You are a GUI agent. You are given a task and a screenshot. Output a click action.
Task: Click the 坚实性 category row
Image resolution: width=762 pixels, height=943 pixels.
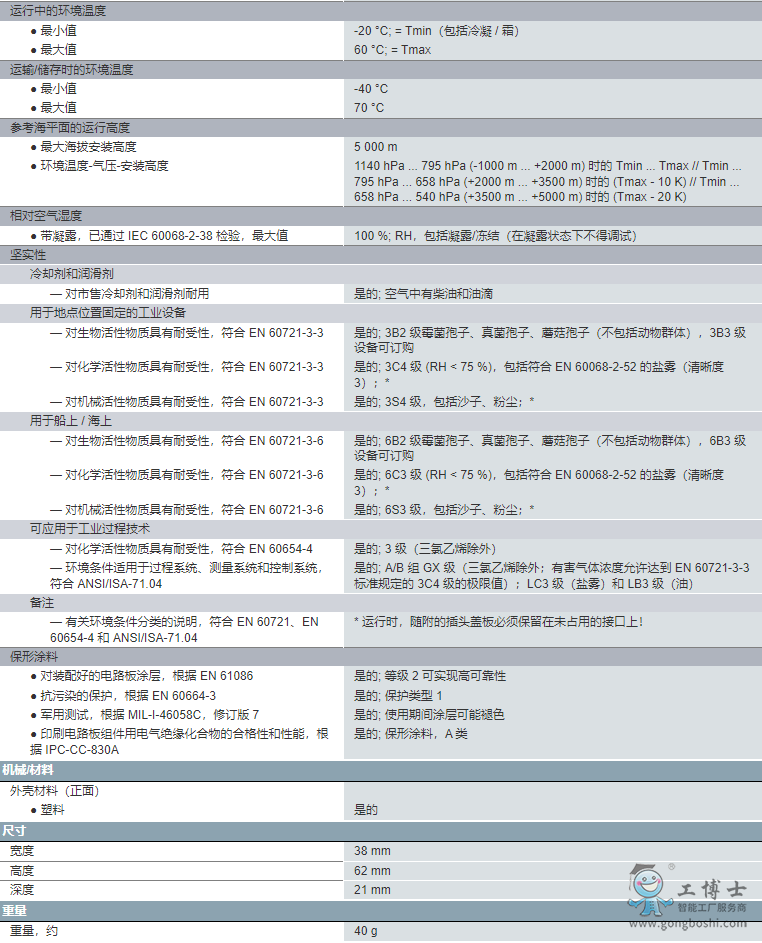pyautogui.click(x=28, y=255)
